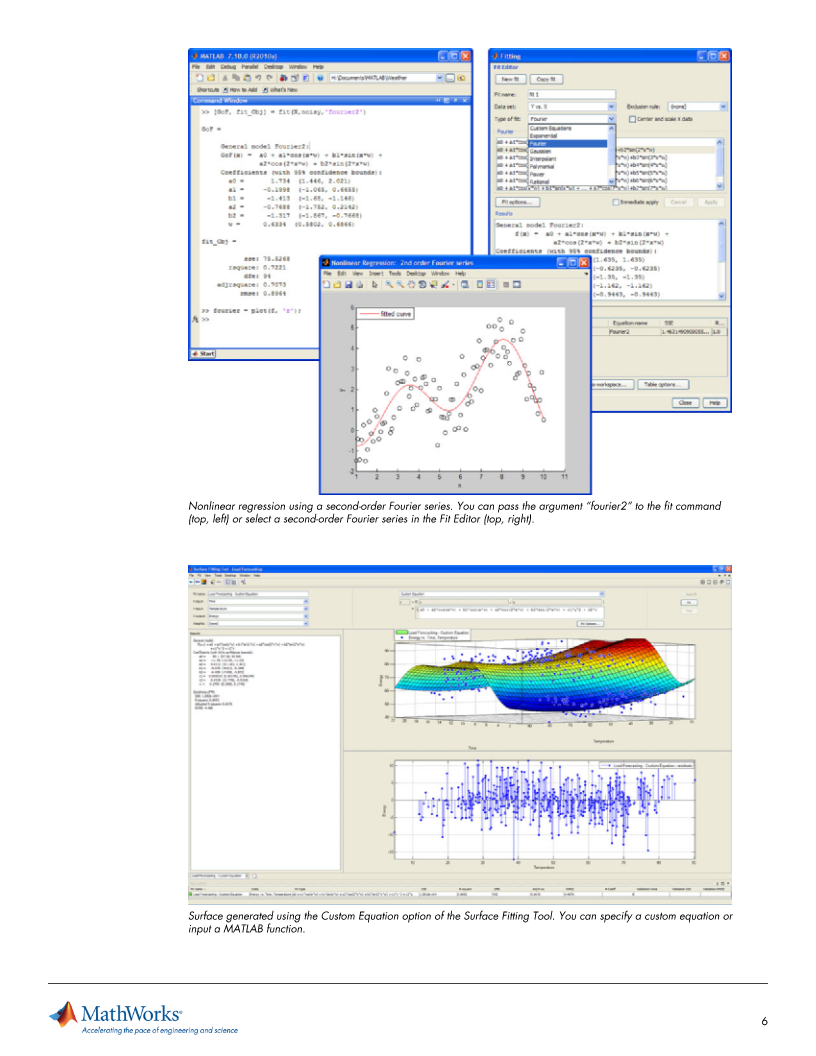Open the current directory dropdown in MATLAB
This screenshot has width=816, height=1056.
point(440,78)
